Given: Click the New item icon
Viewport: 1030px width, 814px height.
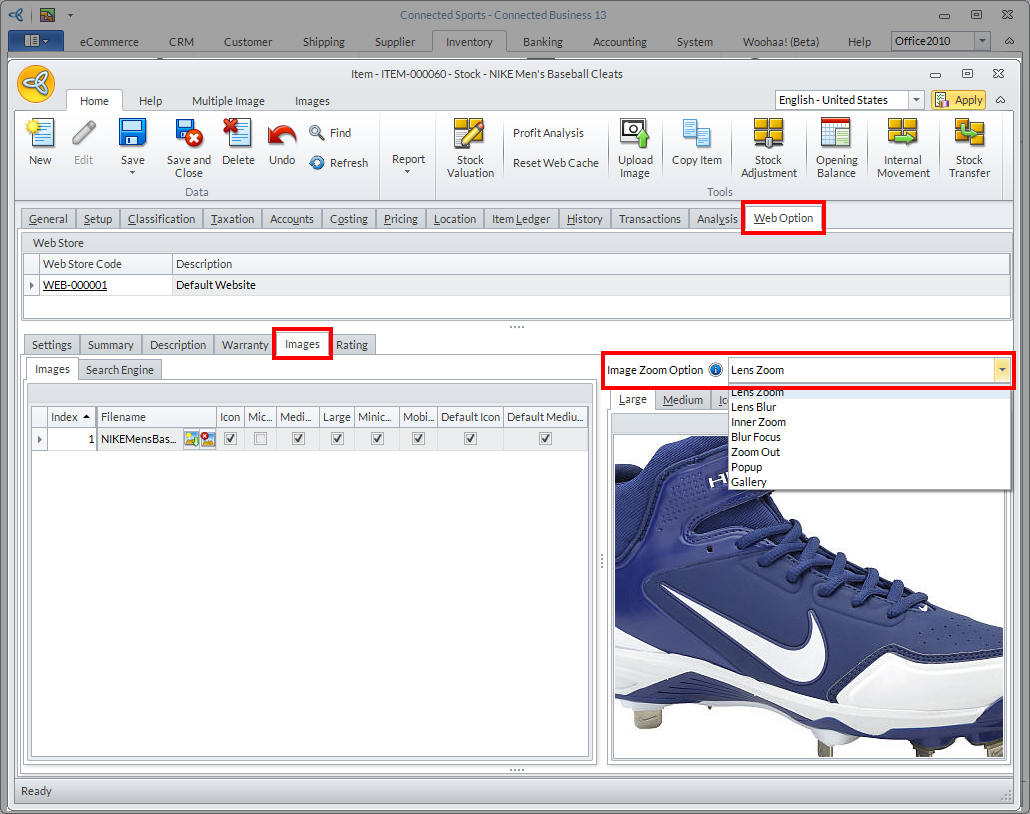Looking at the screenshot, I should [40, 133].
